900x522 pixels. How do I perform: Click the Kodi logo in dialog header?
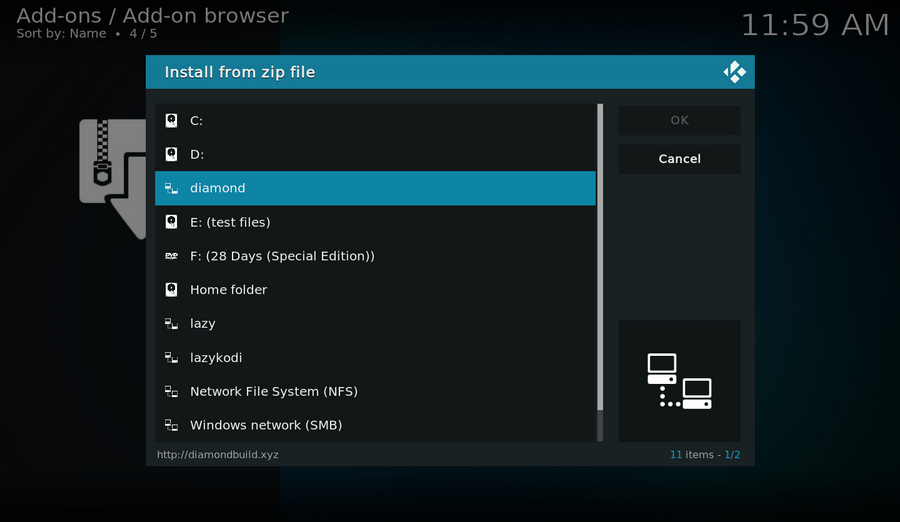pos(734,72)
